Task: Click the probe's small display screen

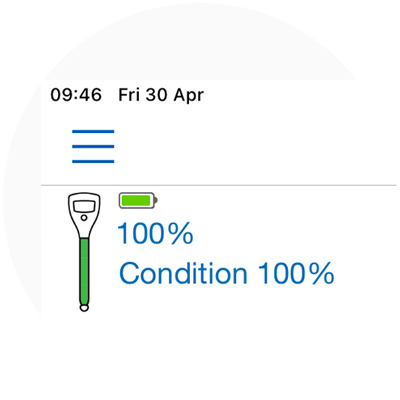Action: click(84, 206)
